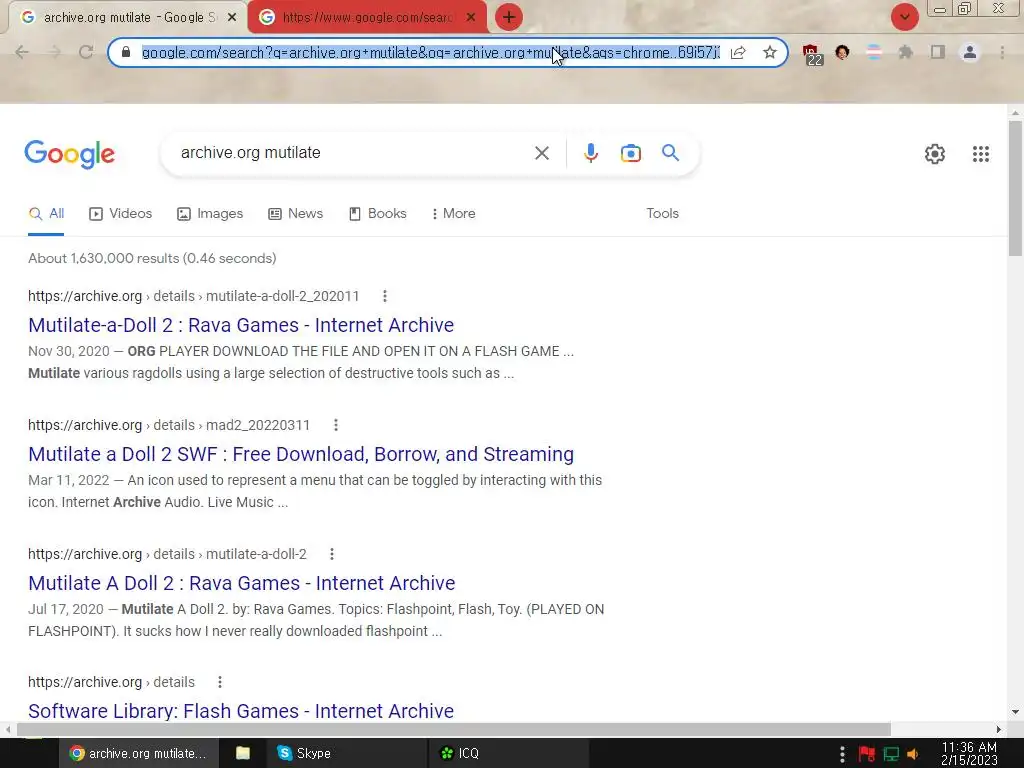Open 'Mutilate A Doll 2 : Rava Games' result

click(242, 583)
